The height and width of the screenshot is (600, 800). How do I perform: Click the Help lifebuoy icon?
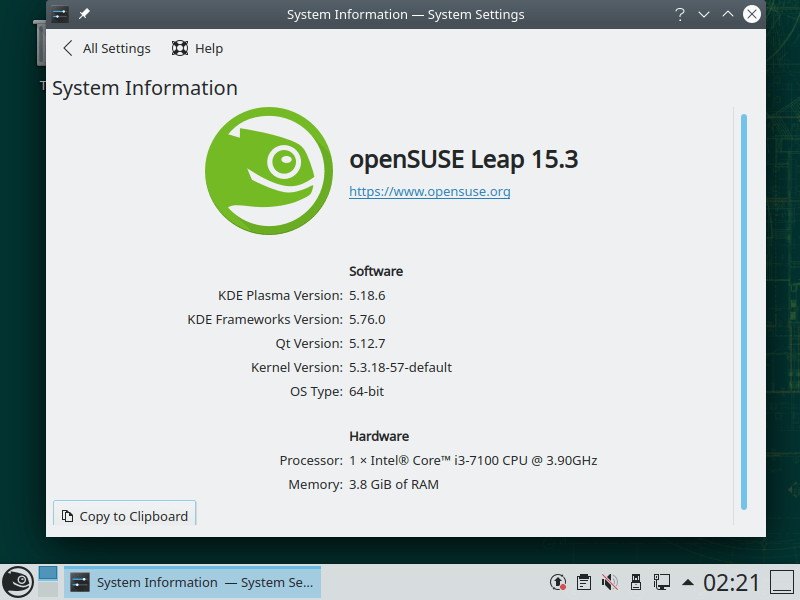pyautogui.click(x=180, y=48)
